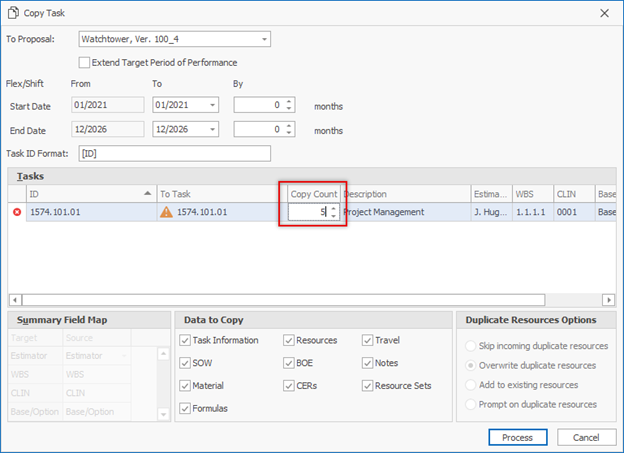Screen dimensions: 624x453
Task: Increase Copy Count with up arrow
Action: (334, 208)
